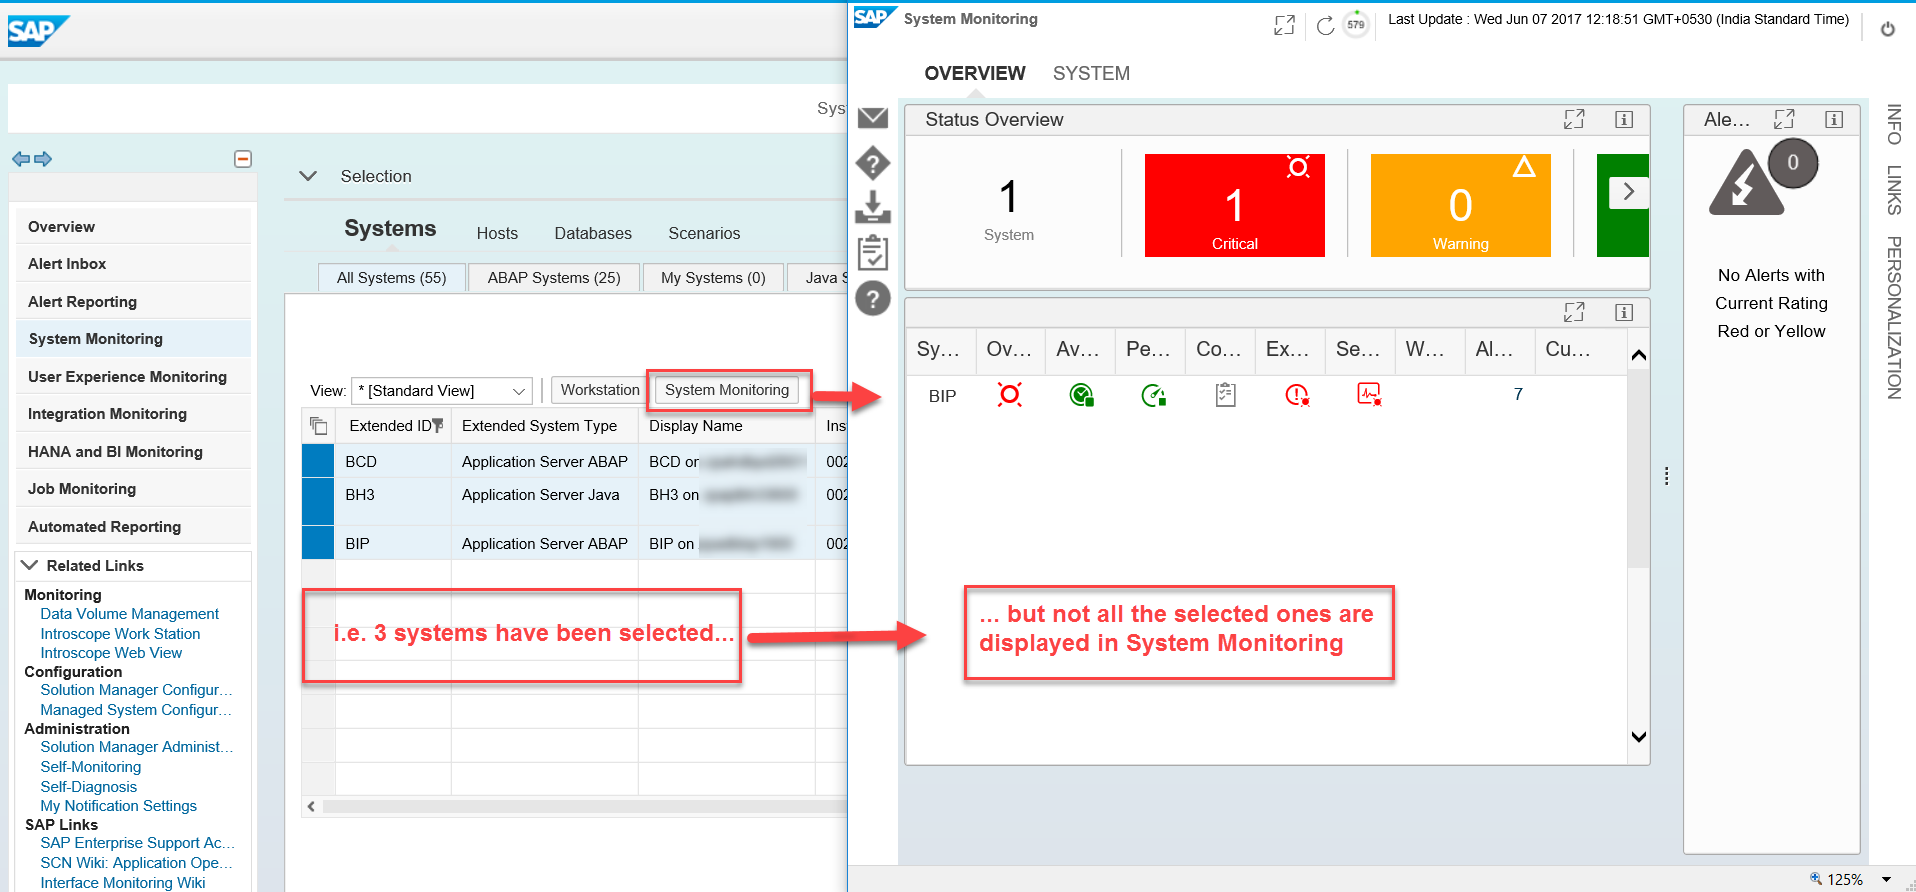Open the Alerts panel info icon
Viewport: 1916px width, 892px height.
1834,120
